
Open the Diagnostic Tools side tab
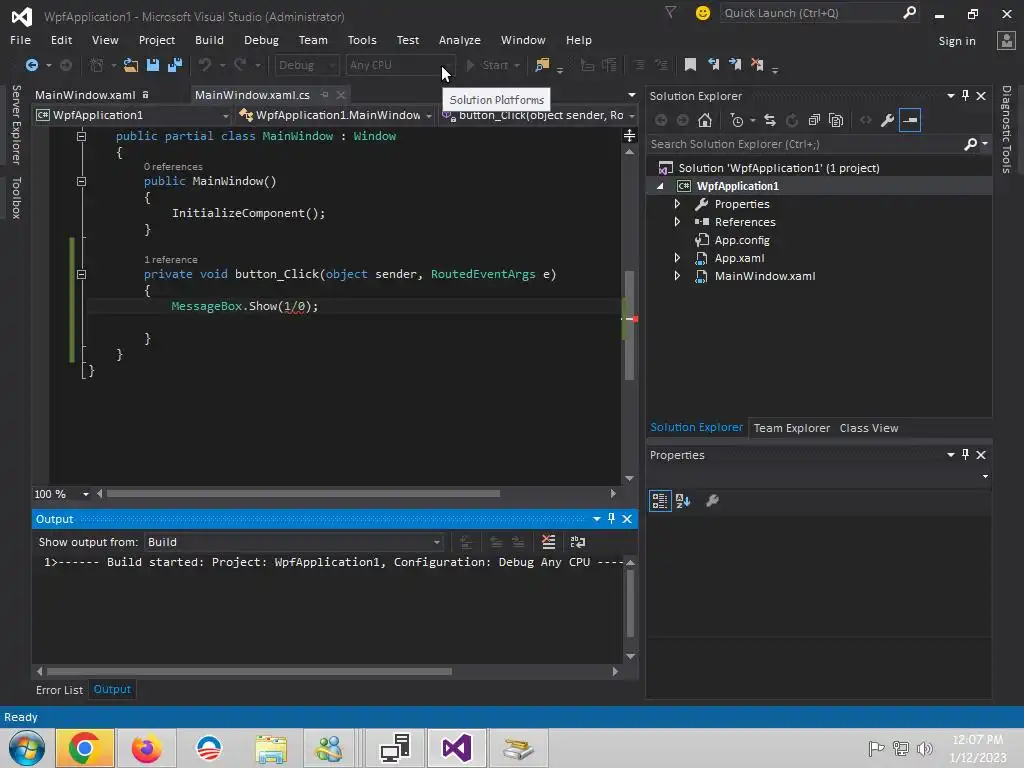pyautogui.click(x=1006, y=129)
